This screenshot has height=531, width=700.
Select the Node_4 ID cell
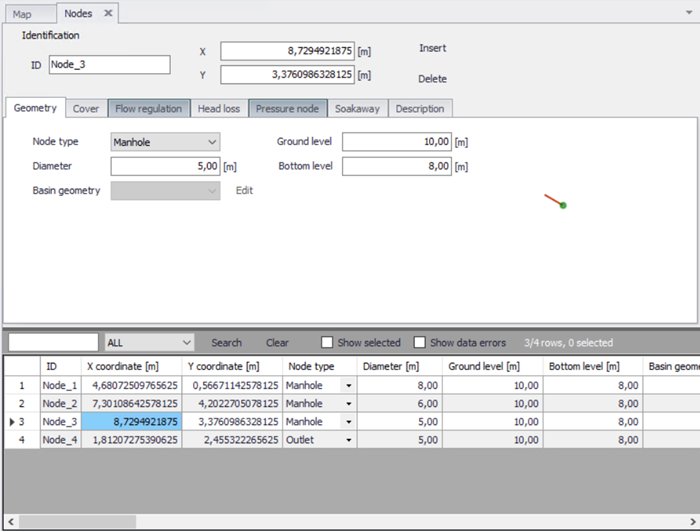61,439
